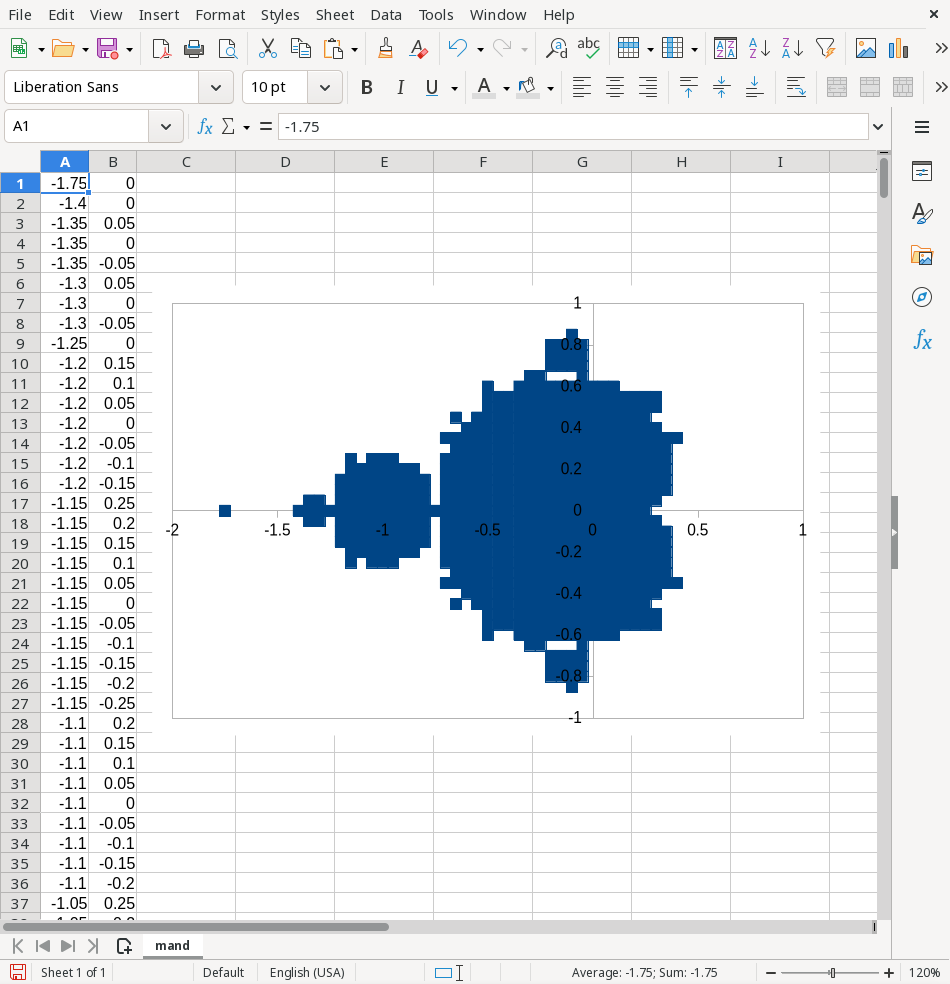Image resolution: width=950 pixels, height=984 pixels.
Task: Open a file with the folder icon
Action: tap(63, 48)
